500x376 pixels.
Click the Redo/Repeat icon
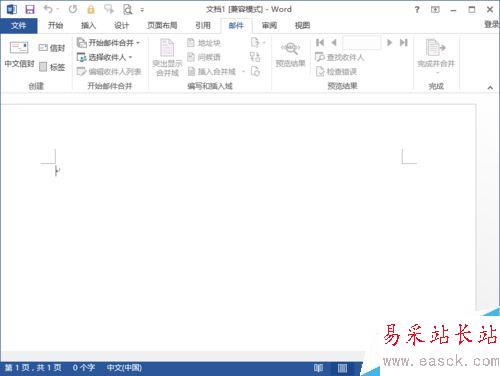(73, 9)
